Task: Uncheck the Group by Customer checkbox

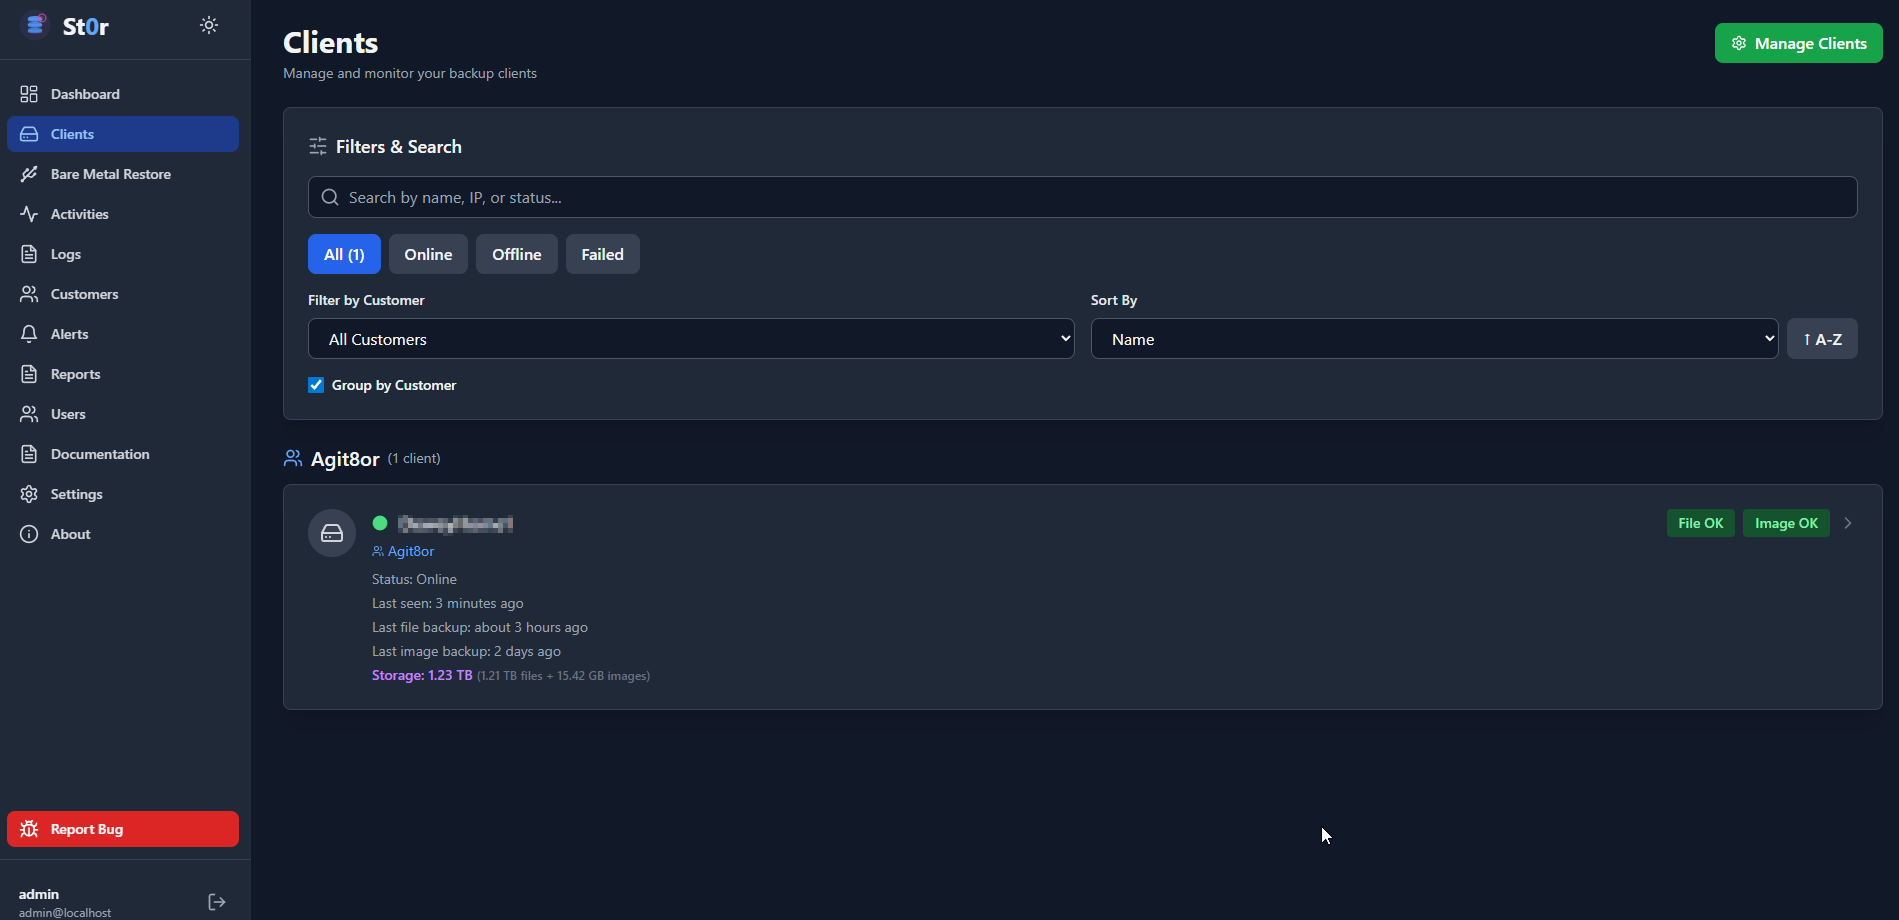Action: pyautogui.click(x=315, y=384)
